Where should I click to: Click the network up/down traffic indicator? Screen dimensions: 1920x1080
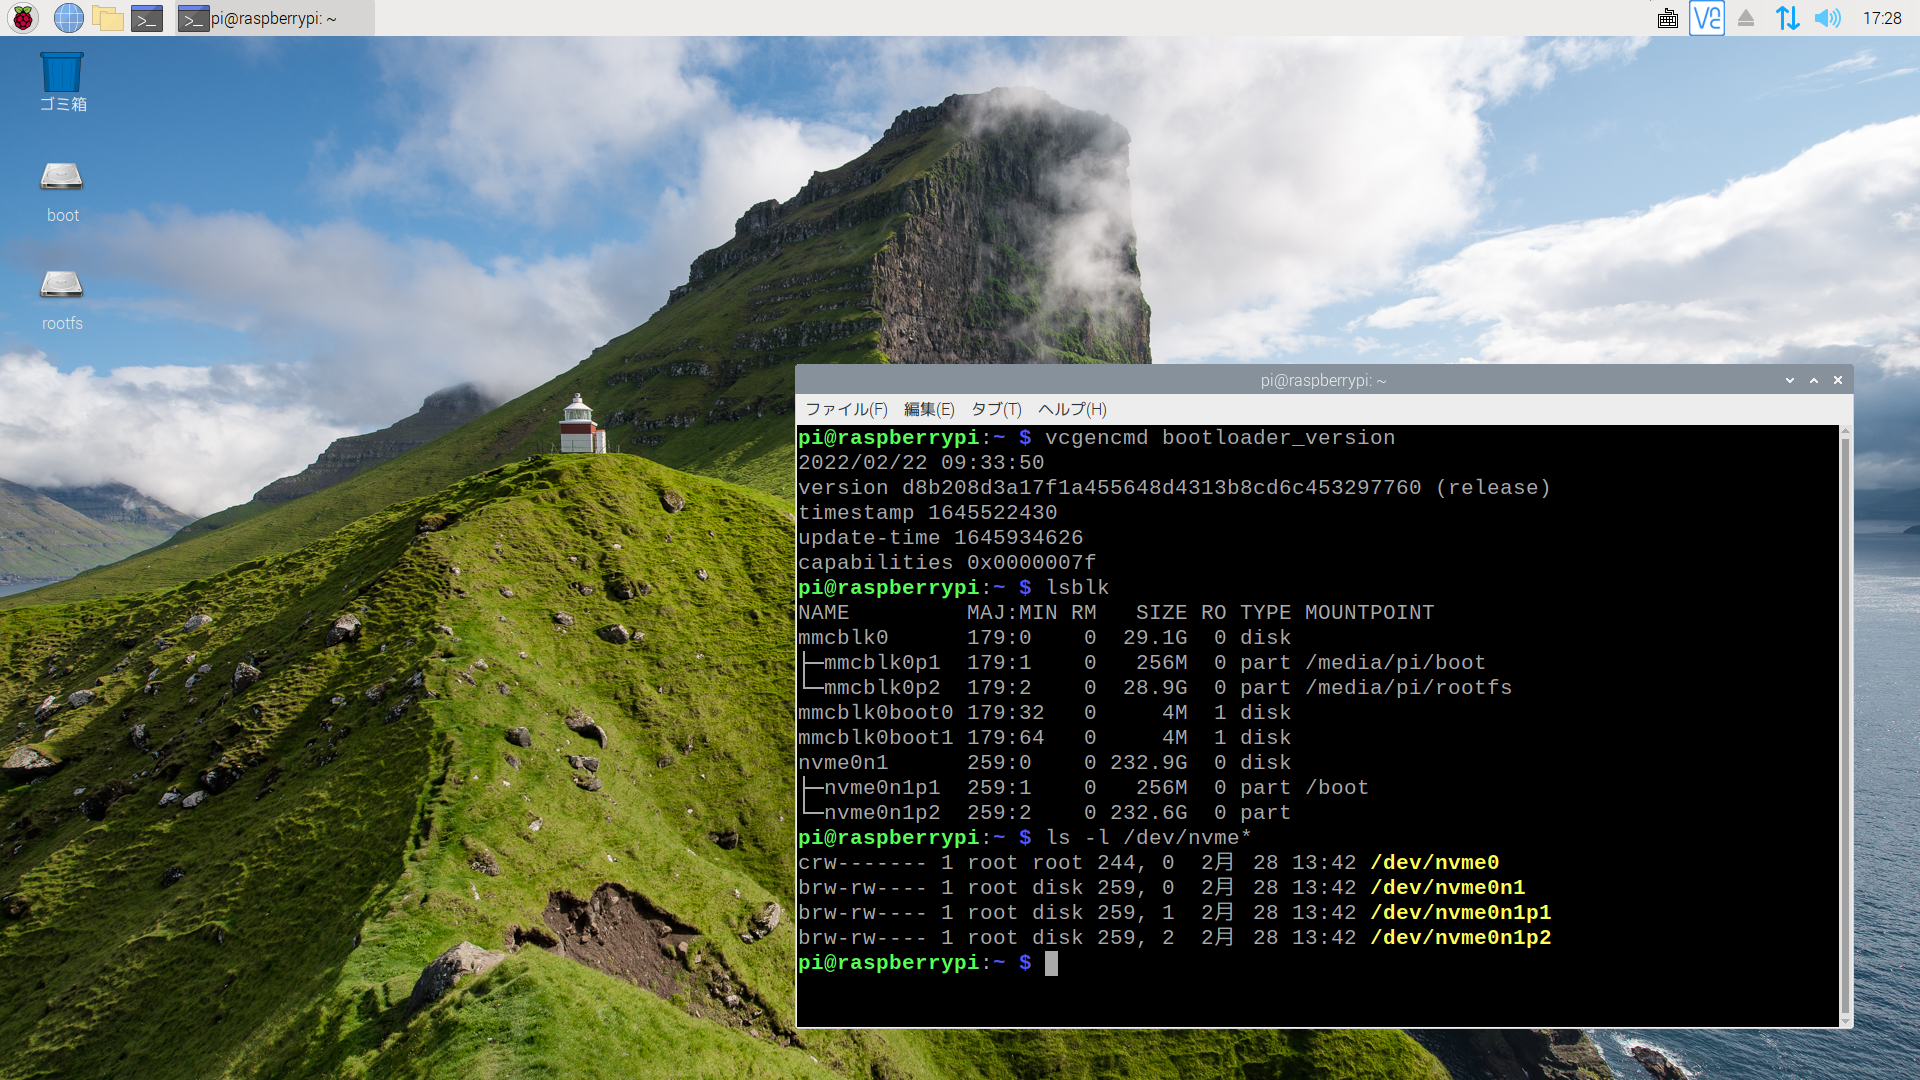tap(1787, 18)
